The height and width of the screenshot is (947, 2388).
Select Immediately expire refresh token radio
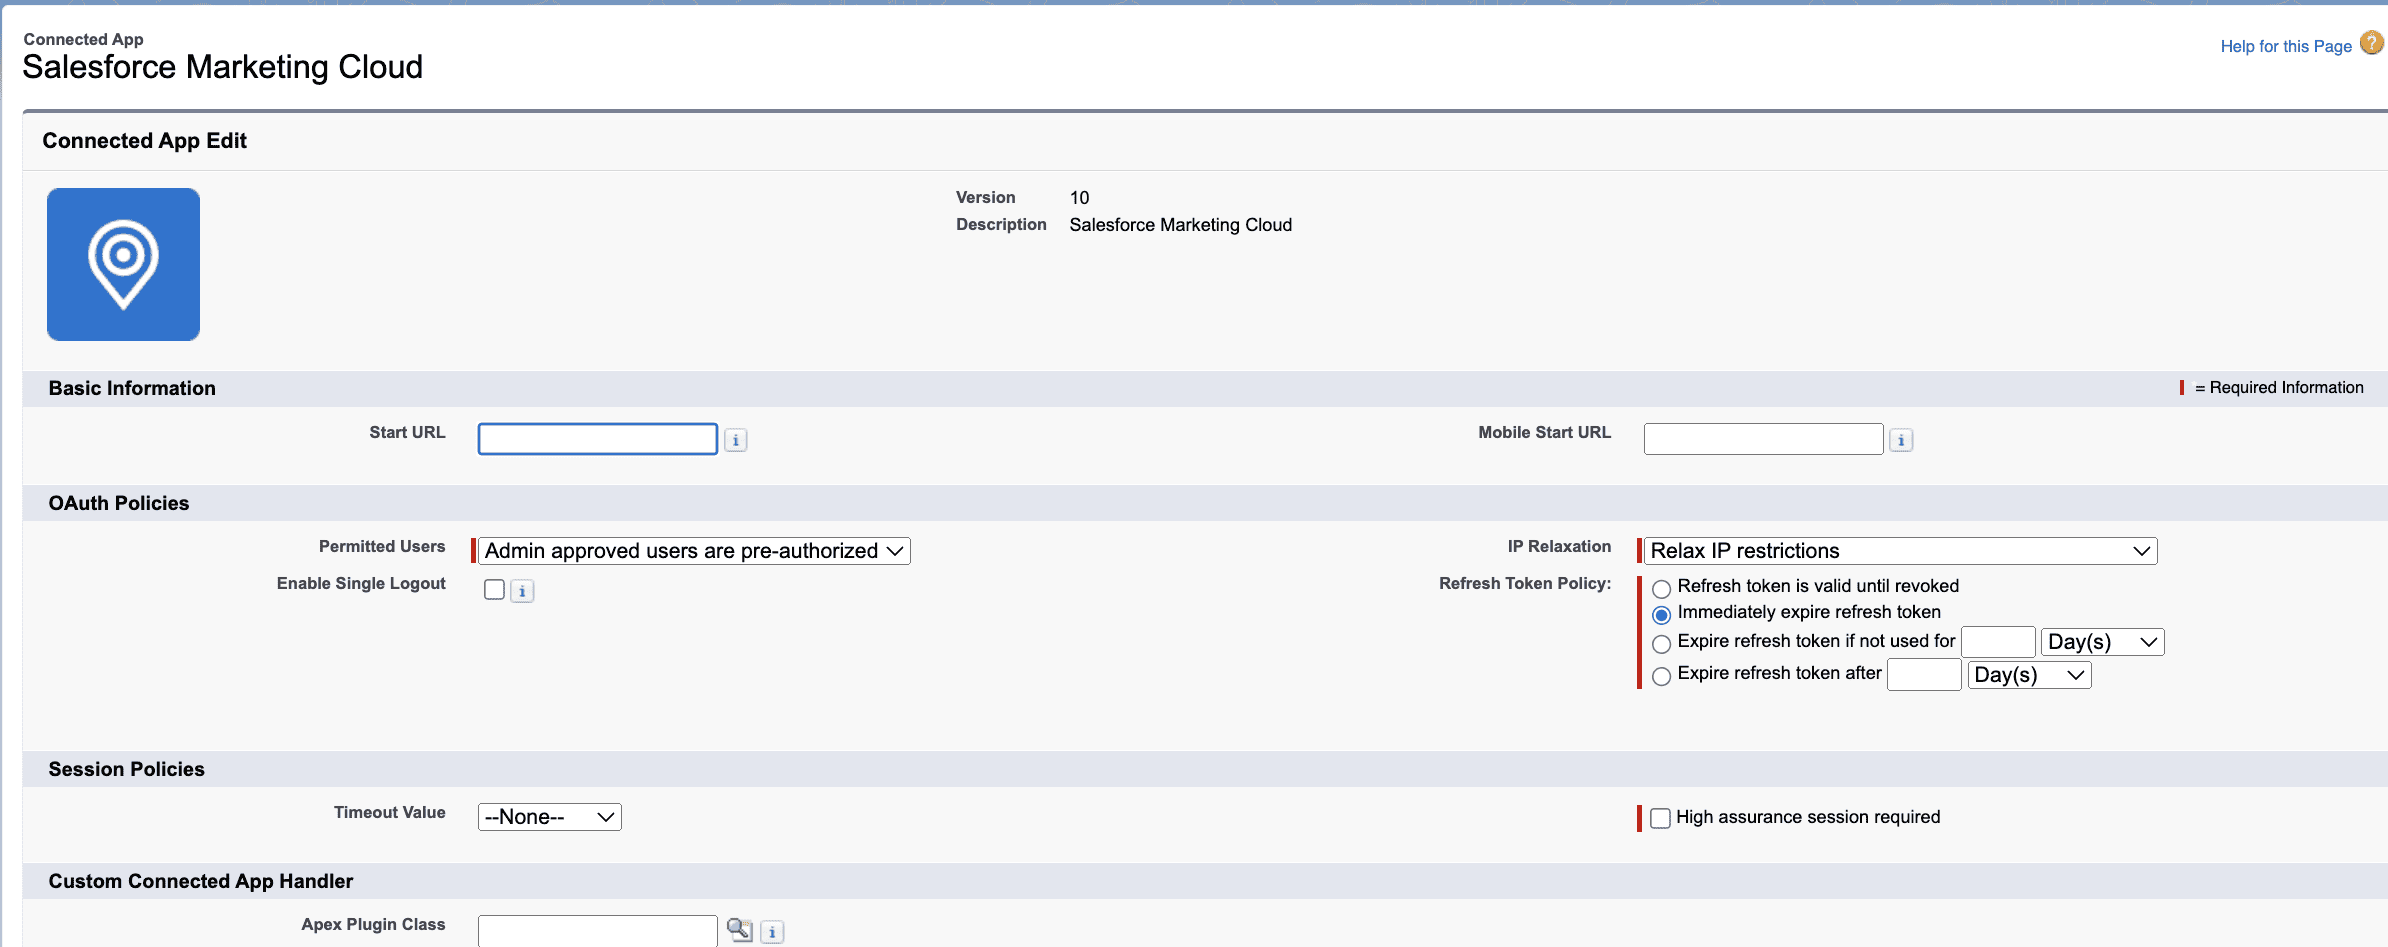1661,614
